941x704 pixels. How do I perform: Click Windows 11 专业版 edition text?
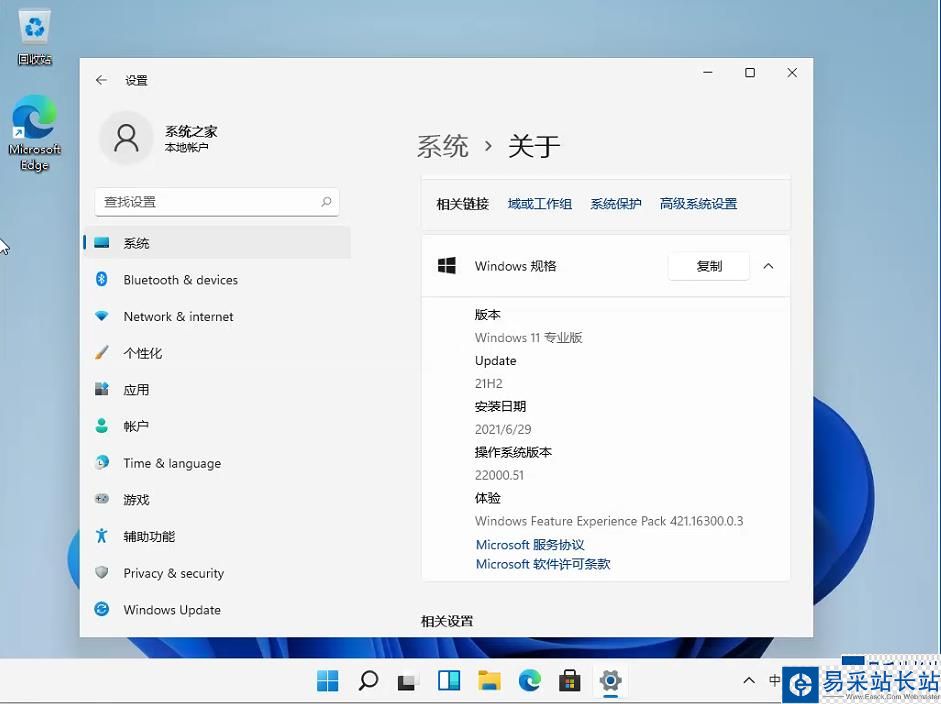(529, 337)
